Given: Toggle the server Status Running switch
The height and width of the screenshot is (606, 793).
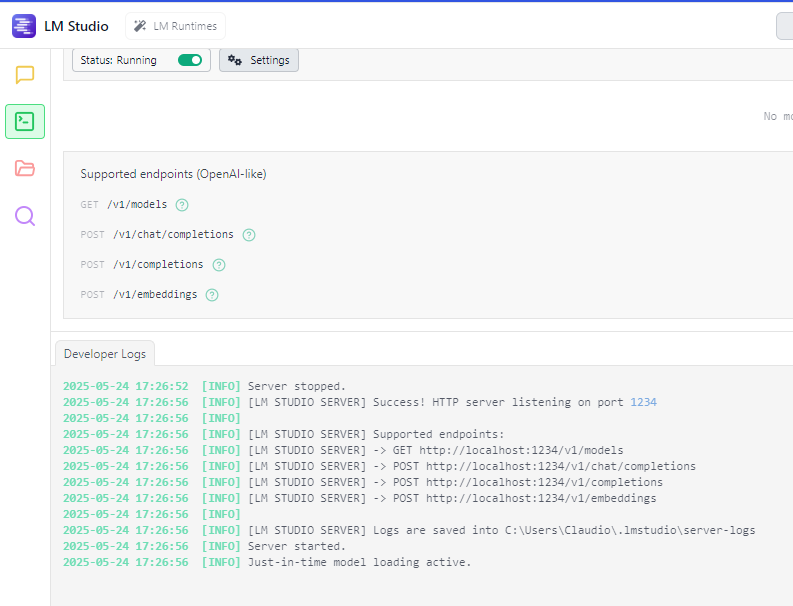Looking at the screenshot, I should coord(190,60).
